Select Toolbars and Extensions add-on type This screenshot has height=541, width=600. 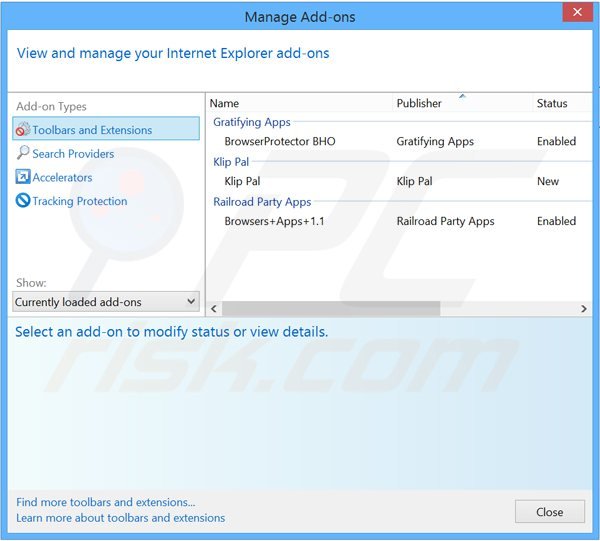(106, 129)
